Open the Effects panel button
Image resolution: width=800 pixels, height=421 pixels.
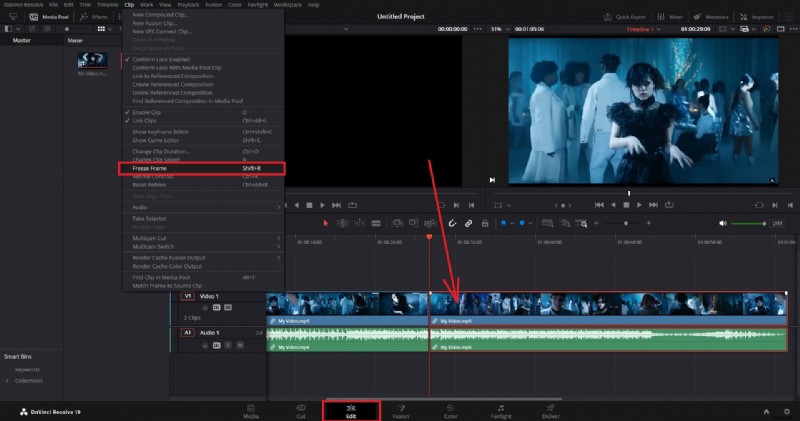(93, 17)
